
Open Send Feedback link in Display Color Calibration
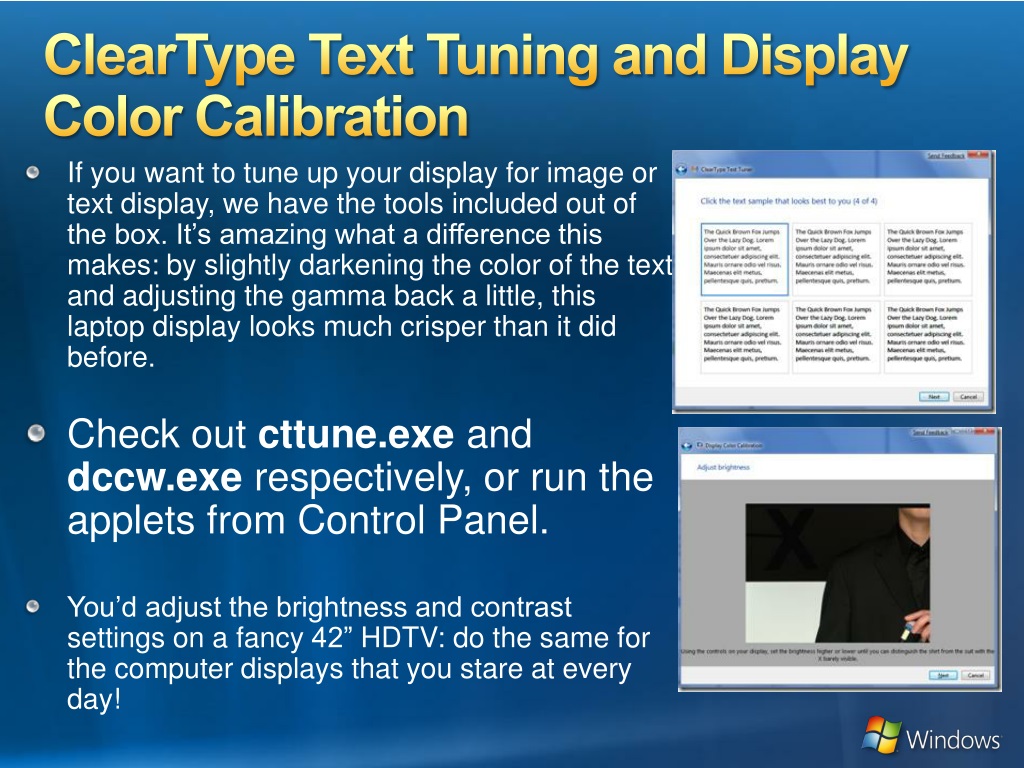(930, 432)
